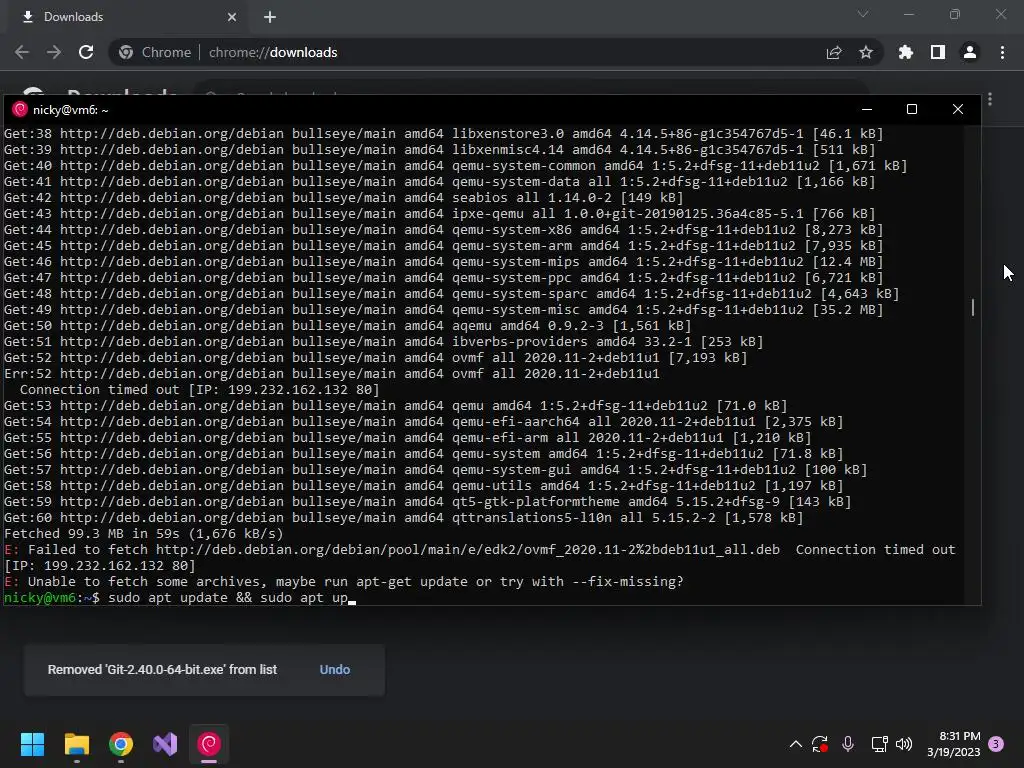The height and width of the screenshot is (768, 1024).
Task: Open the notification badge showing 3
Action: tap(996, 744)
